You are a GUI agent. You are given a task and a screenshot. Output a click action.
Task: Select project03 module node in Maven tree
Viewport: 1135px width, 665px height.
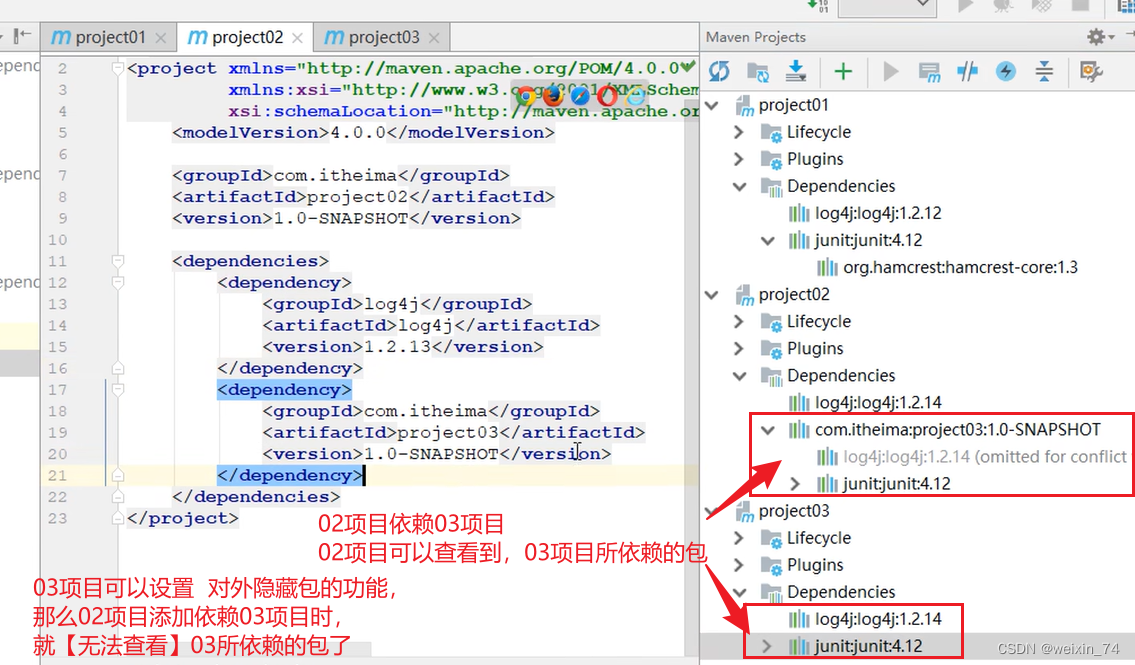[x=793, y=511]
